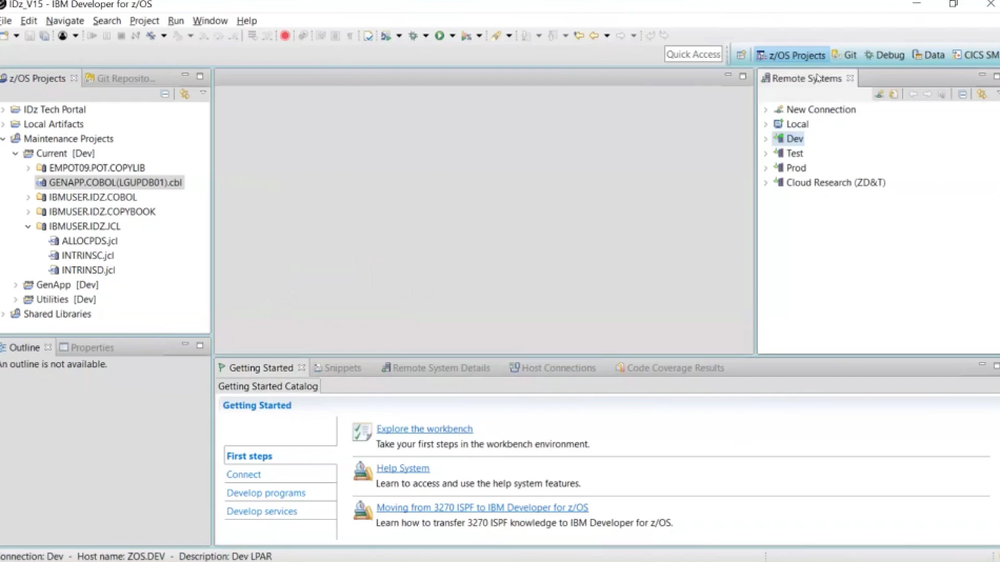This screenshot has width=1000, height=562.
Task: Open the Code Coverage Results tab
Action: [x=670, y=368]
